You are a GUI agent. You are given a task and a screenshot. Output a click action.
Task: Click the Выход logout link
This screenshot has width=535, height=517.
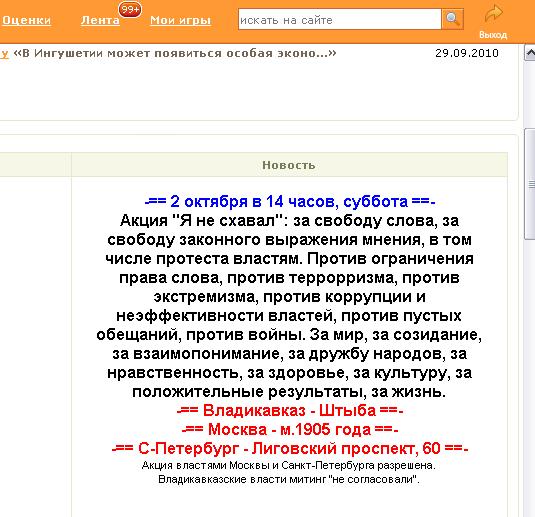493,35
